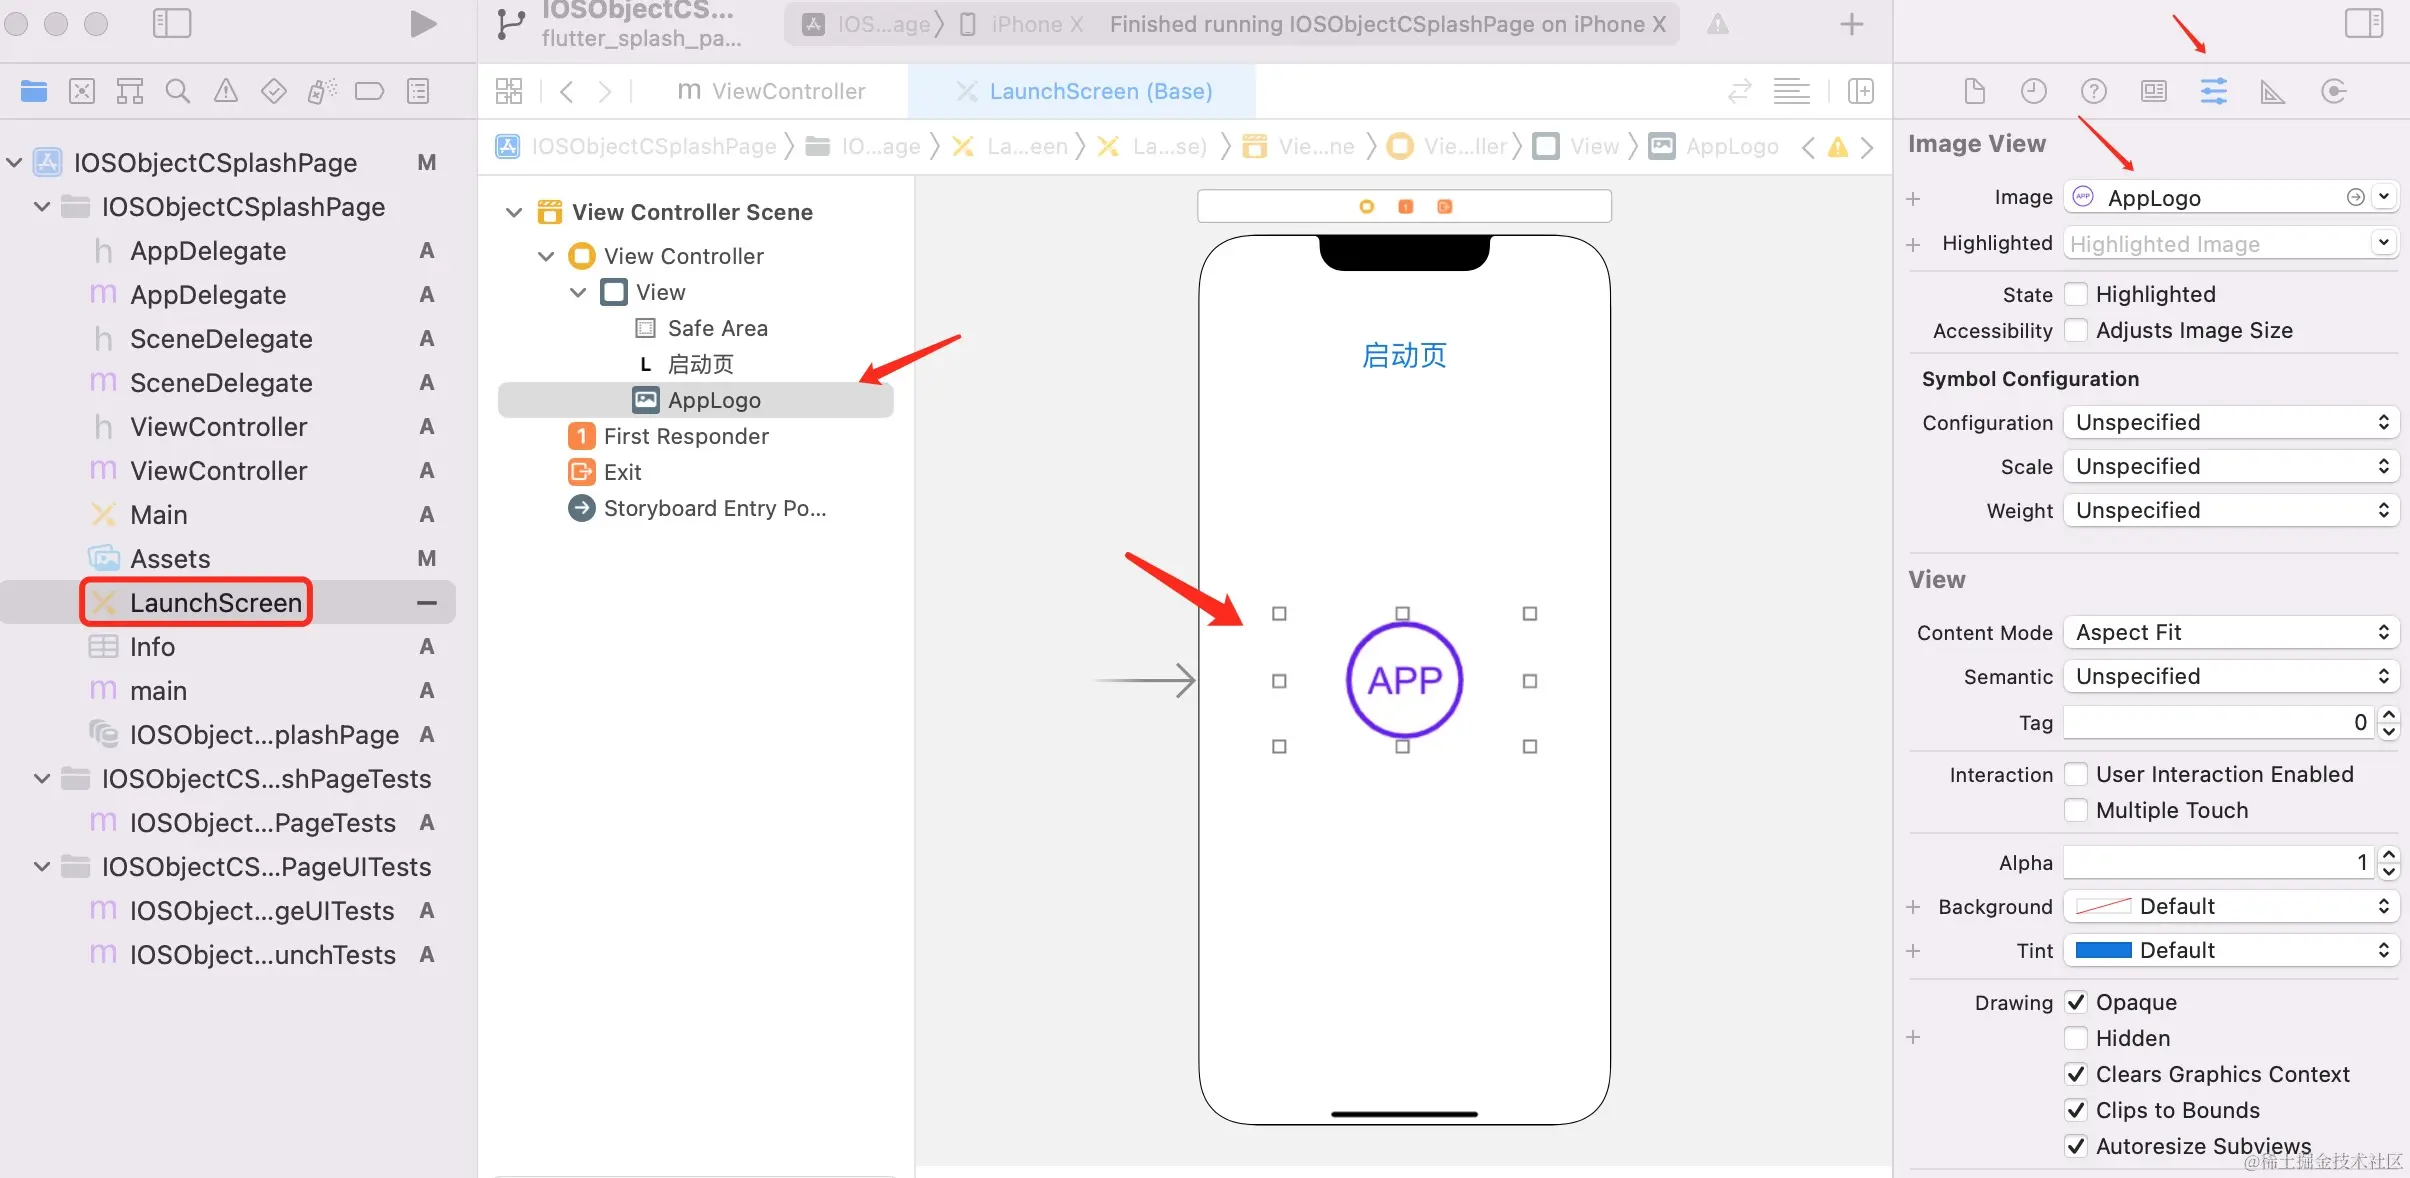Select Assets in the project navigator
Screen dimensions: 2410x1178
[170, 558]
